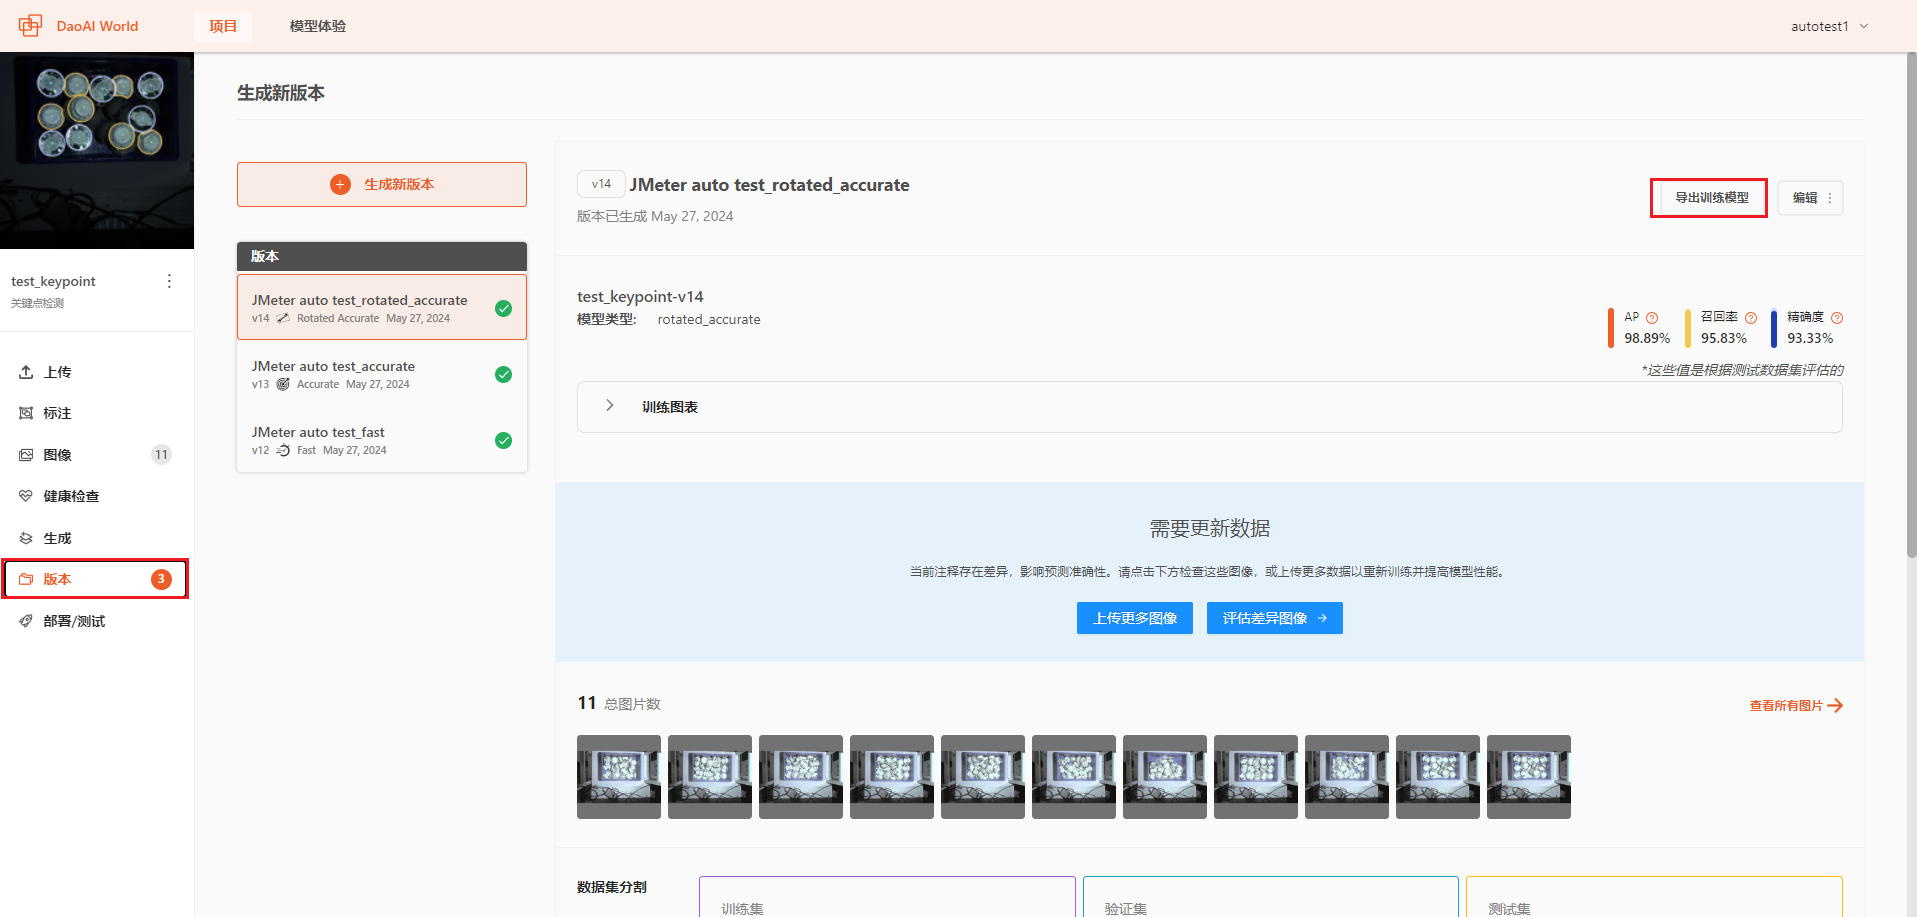Screen dimensions: 1917x917
Task: Click green check icon for v13 version
Action: click(x=504, y=374)
